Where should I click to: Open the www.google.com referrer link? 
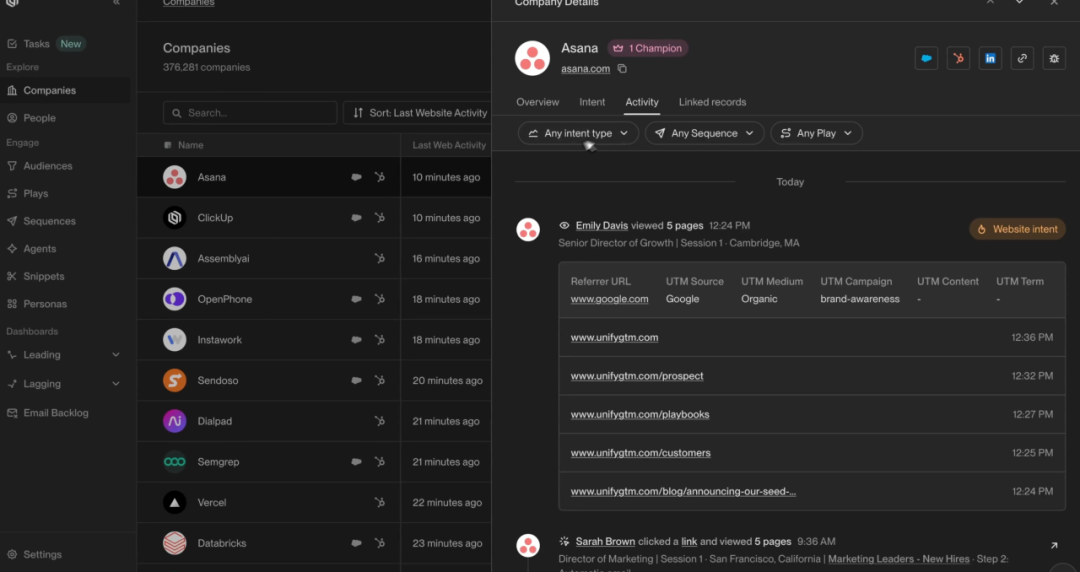(610, 299)
